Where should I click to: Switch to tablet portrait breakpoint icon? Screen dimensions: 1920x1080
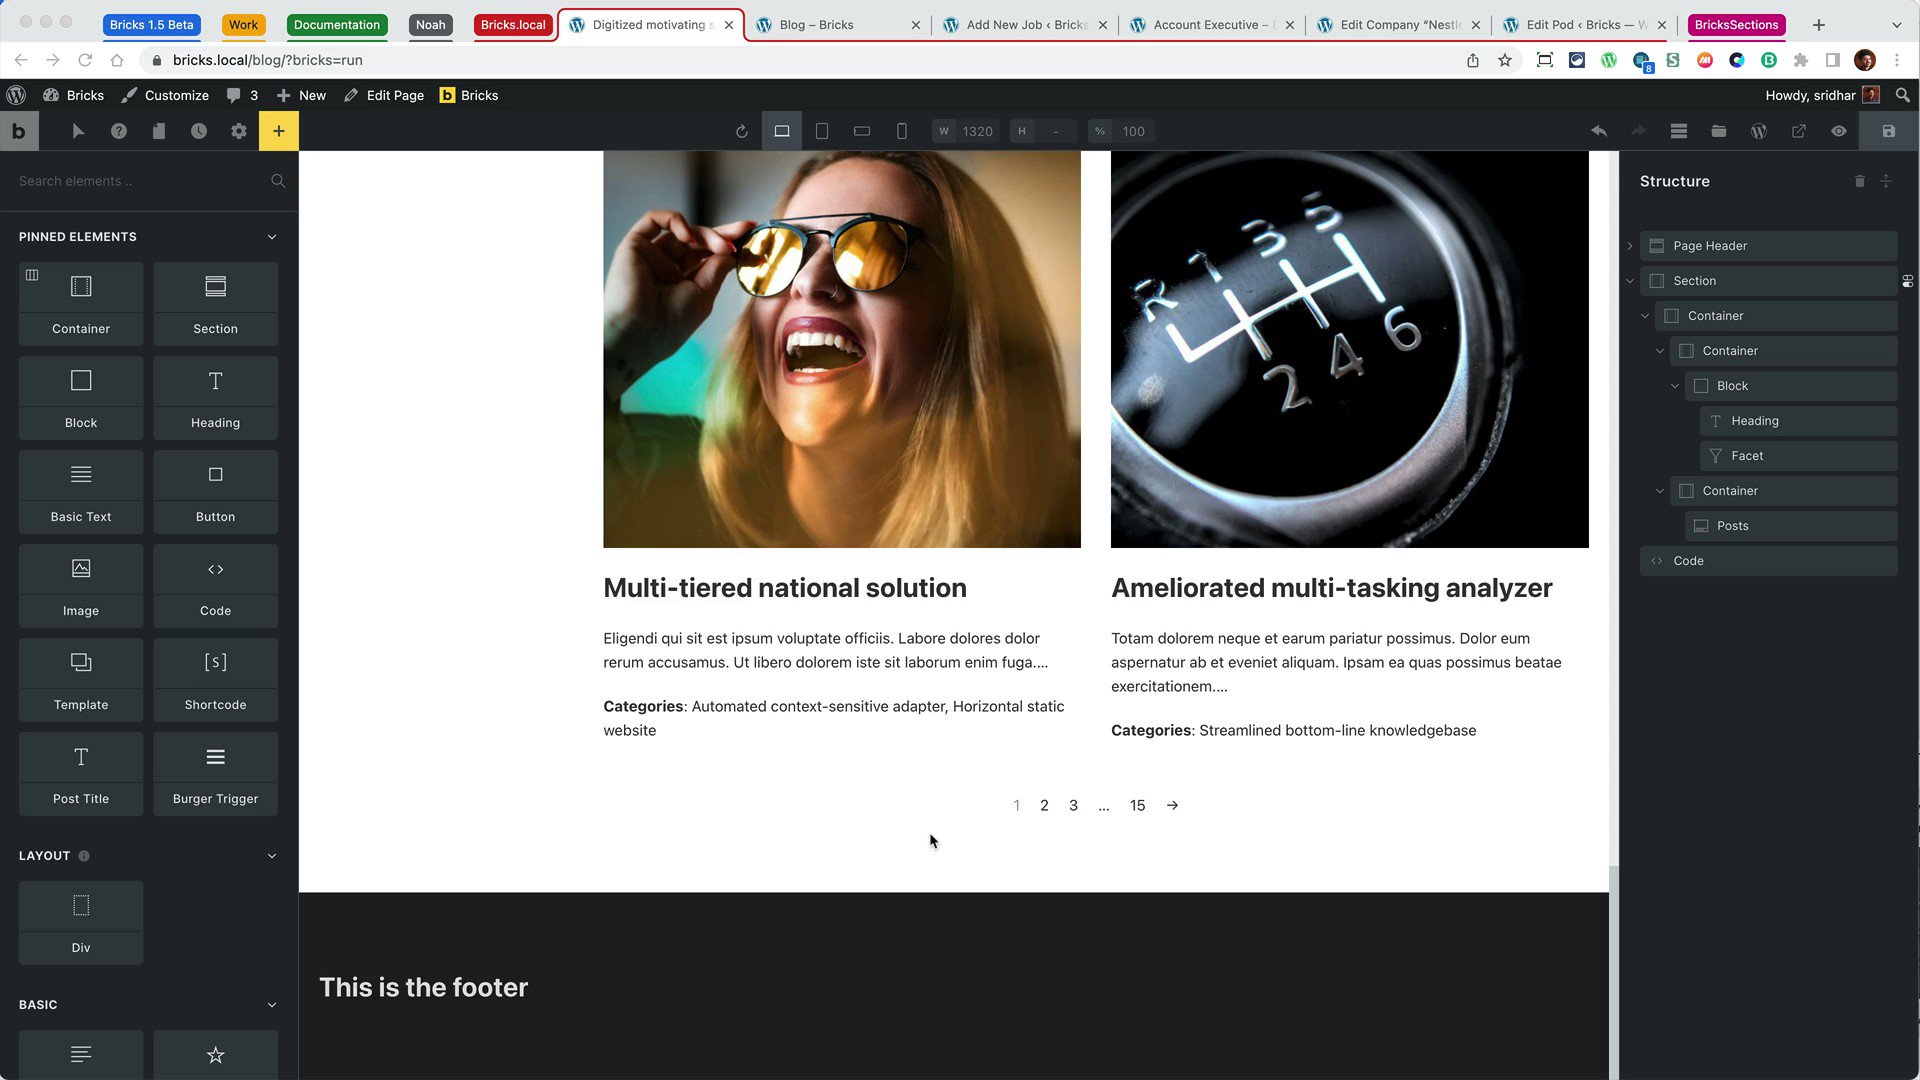click(x=821, y=131)
